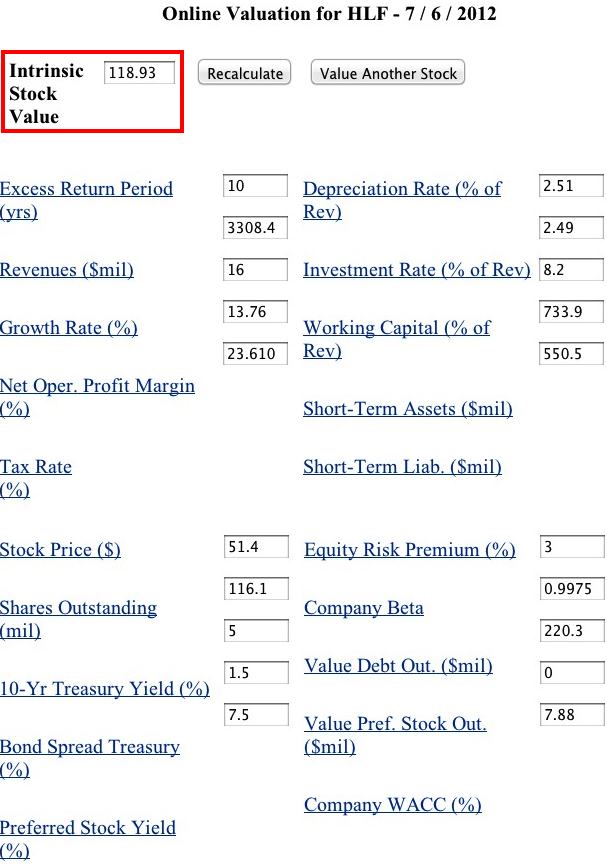This screenshot has height=864, width=607.
Task: Open the 10-Yr Treasury Yield link
Action: pos(105,689)
